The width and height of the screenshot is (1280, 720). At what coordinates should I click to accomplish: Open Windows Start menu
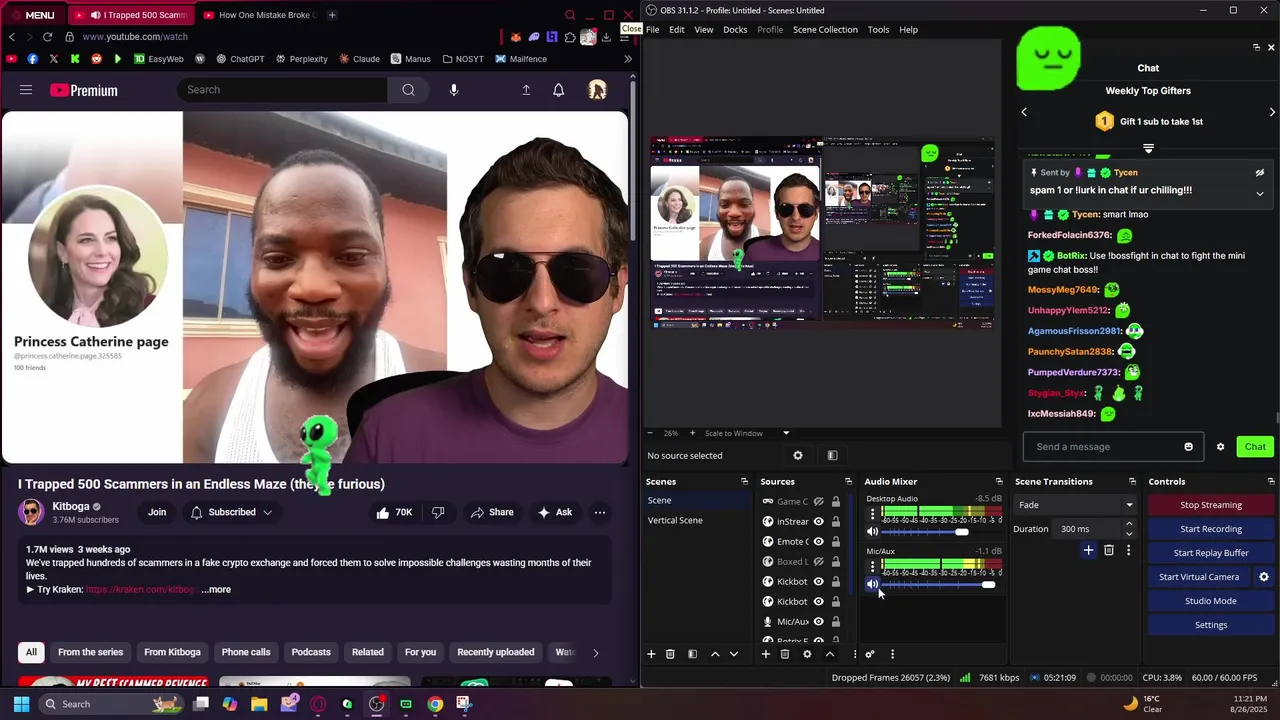coord(21,704)
